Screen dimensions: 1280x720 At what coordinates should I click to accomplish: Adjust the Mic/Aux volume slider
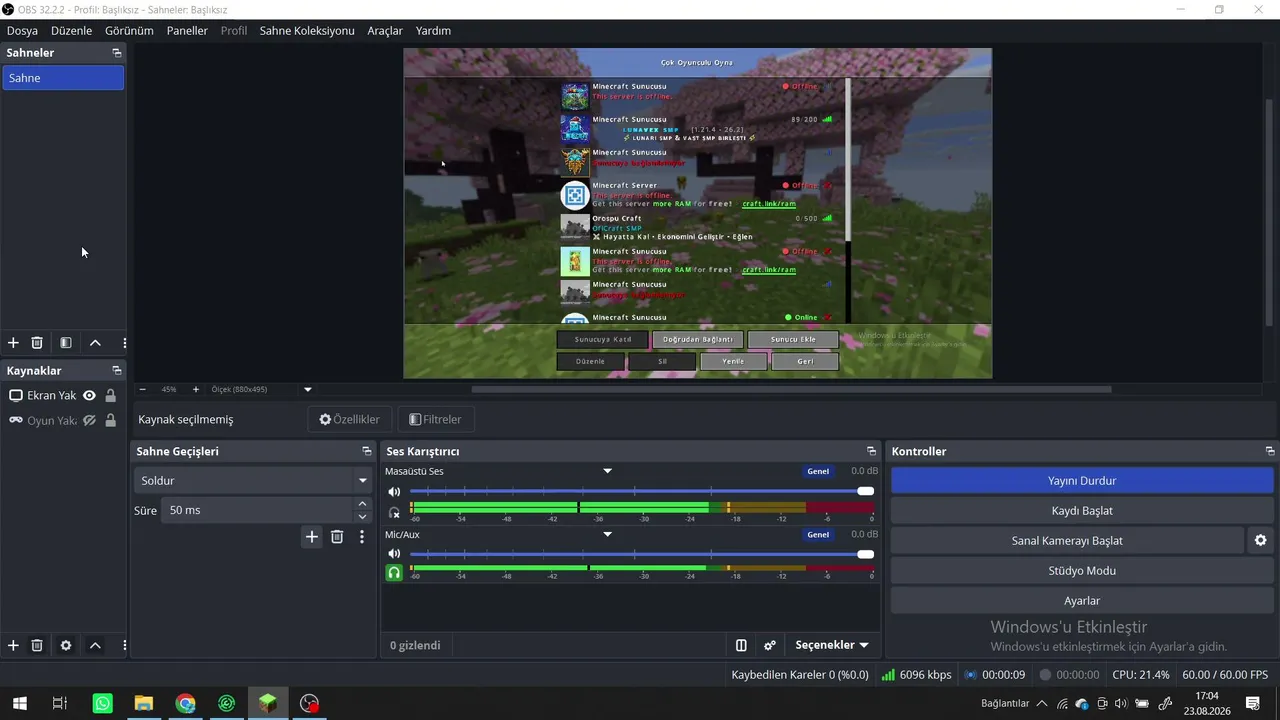click(642, 554)
